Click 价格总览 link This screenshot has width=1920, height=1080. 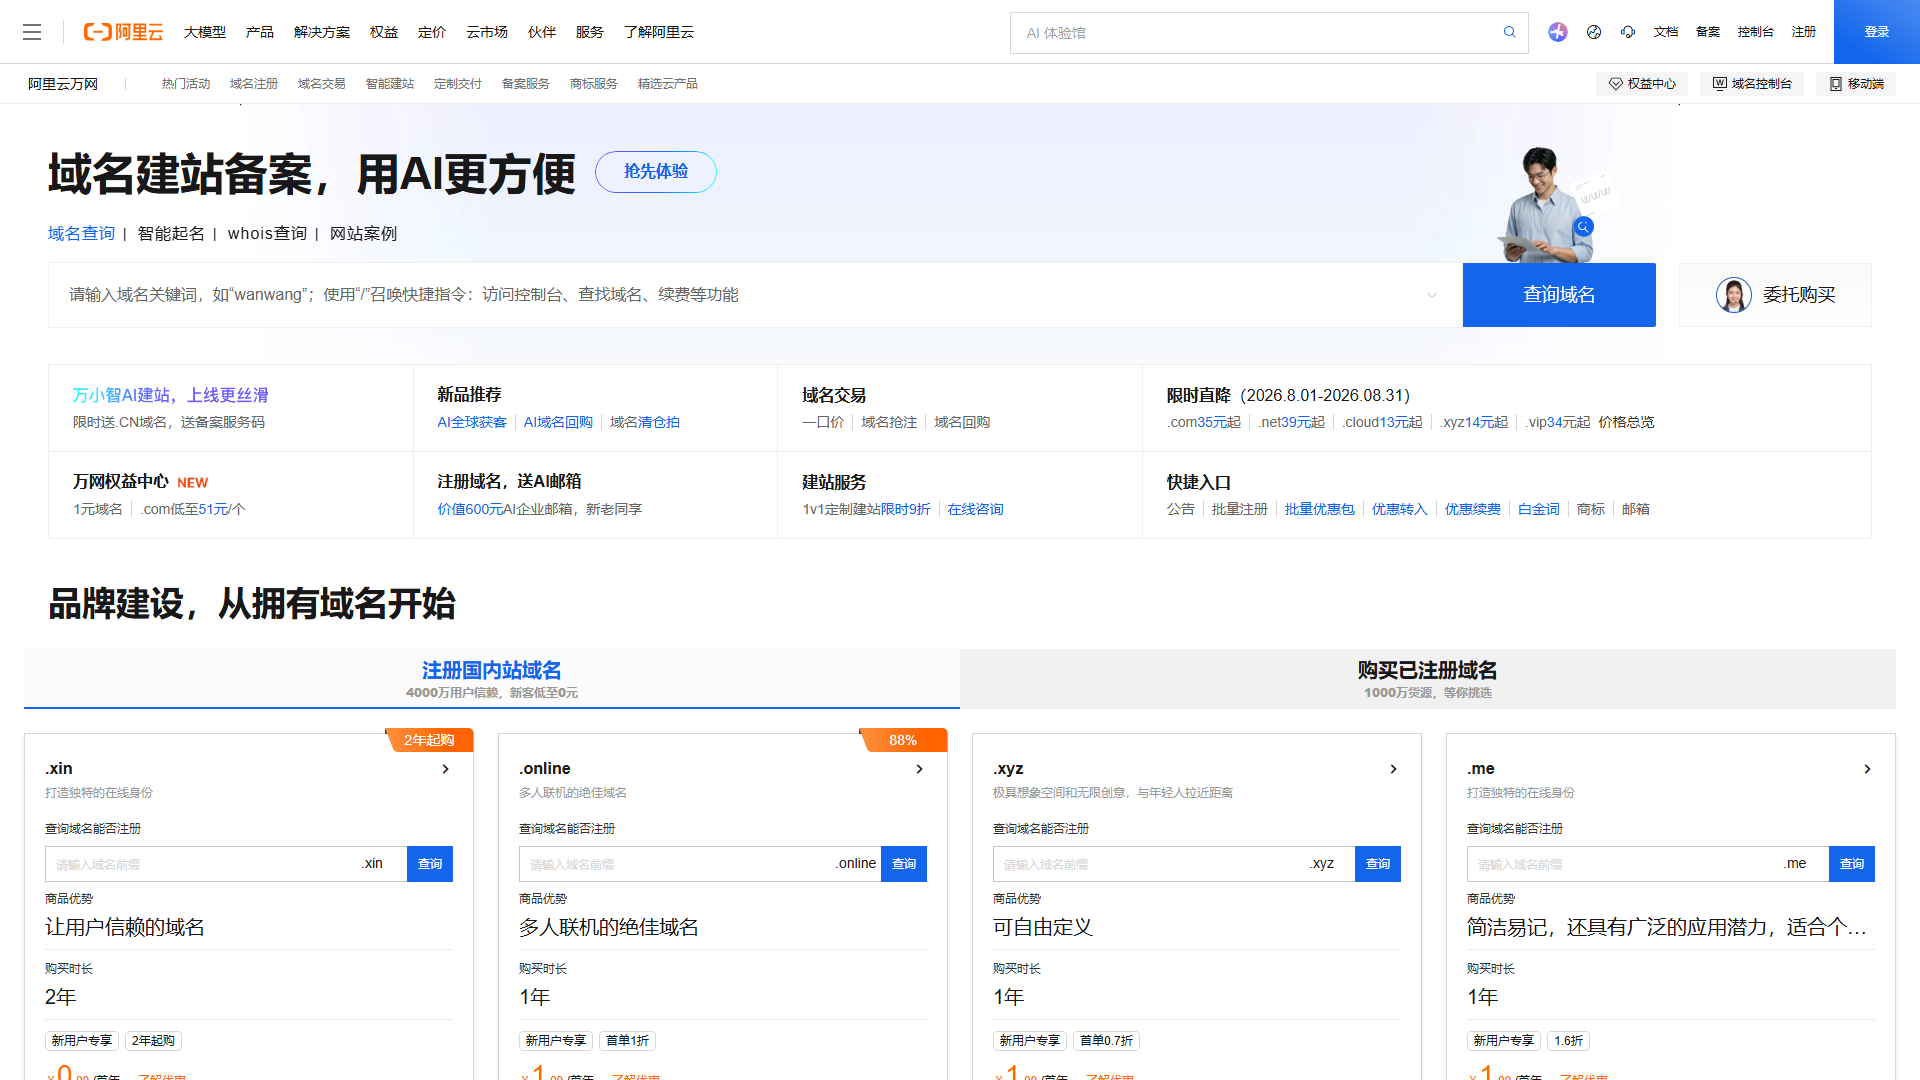[1626, 423]
